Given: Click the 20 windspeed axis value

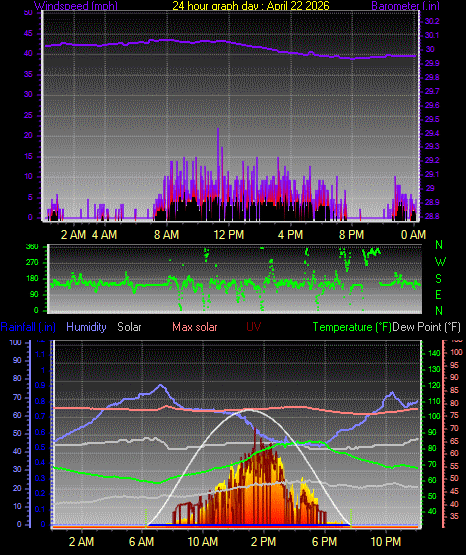Looking at the screenshot, I should 28,135.
